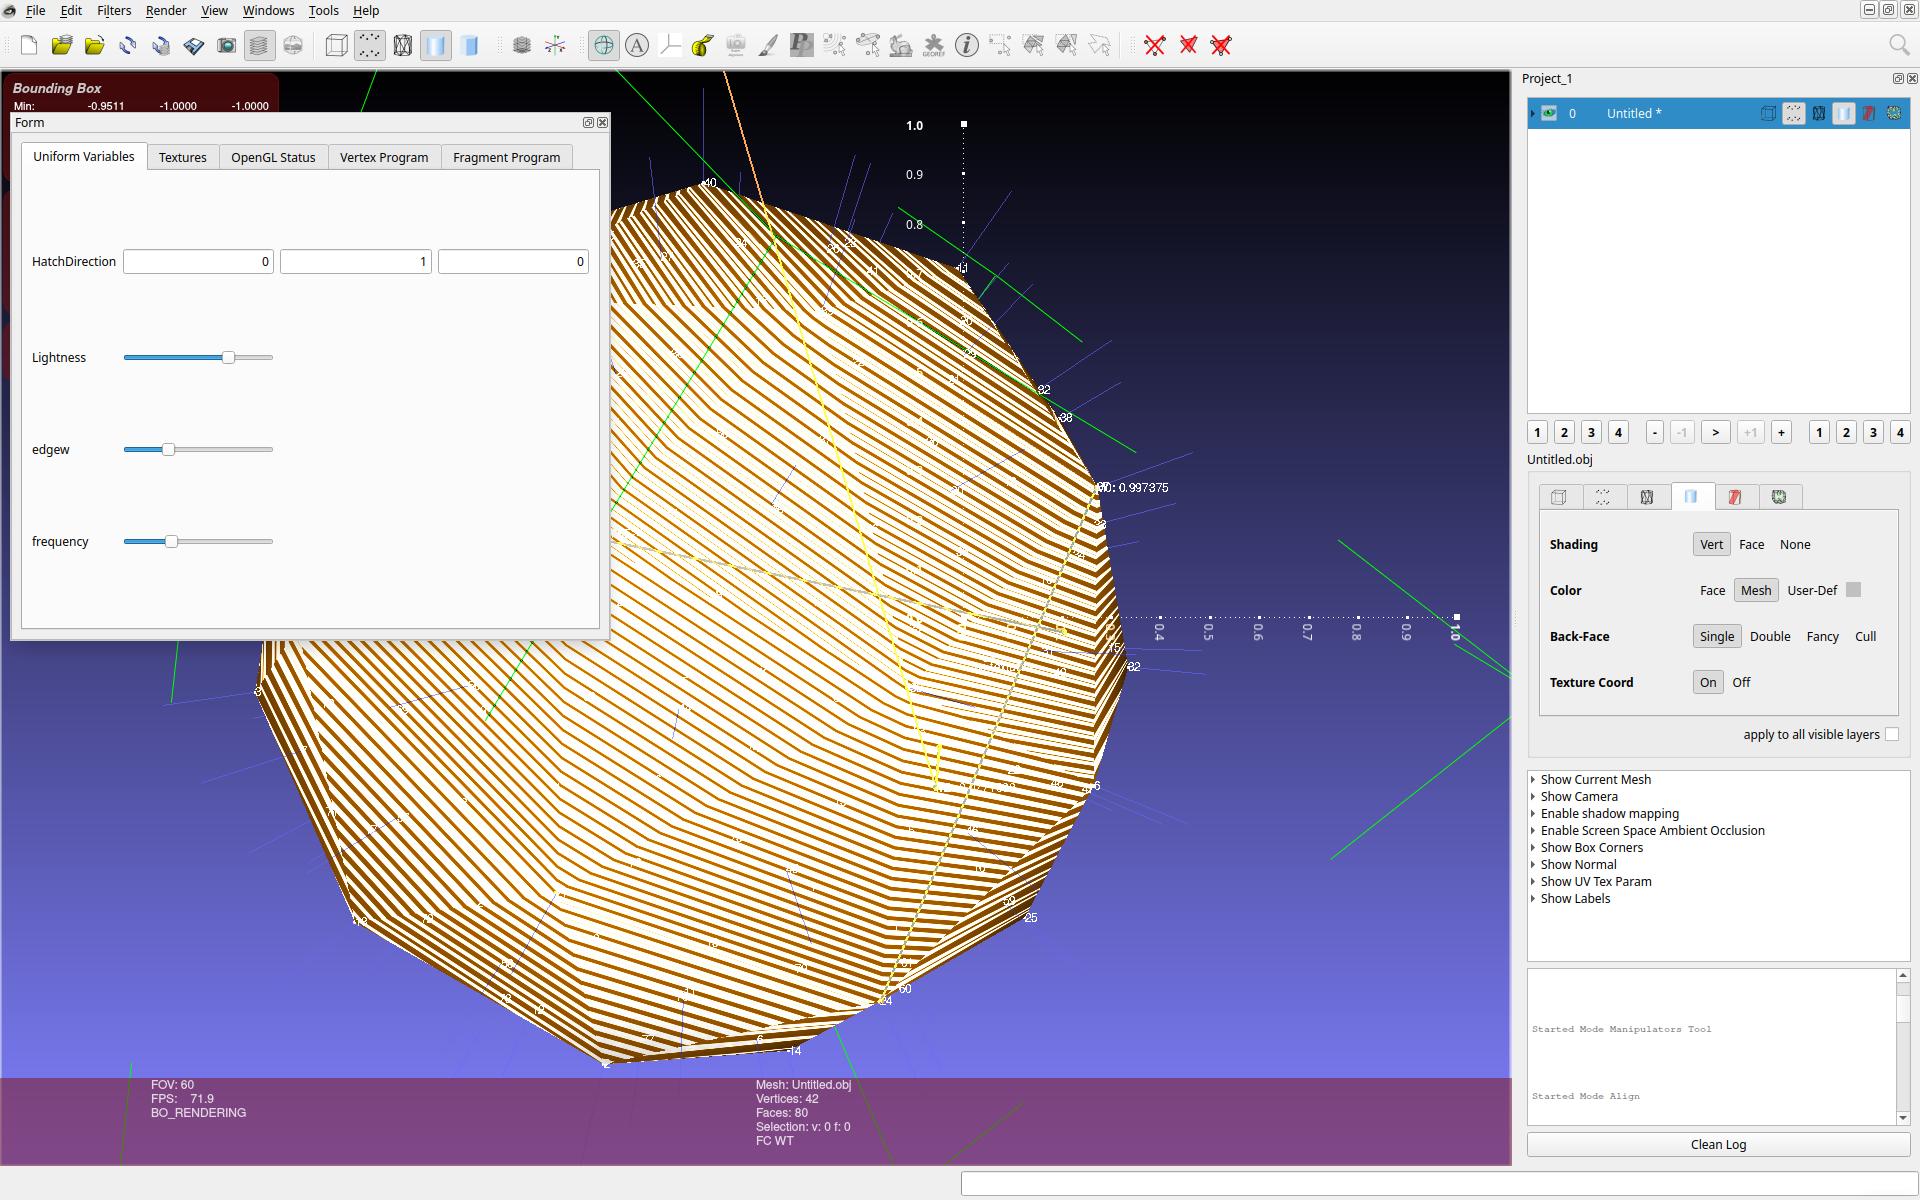Switch to the Fragment Program tab
The height and width of the screenshot is (1200, 1920).
pyautogui.click(x=506, y=157)
